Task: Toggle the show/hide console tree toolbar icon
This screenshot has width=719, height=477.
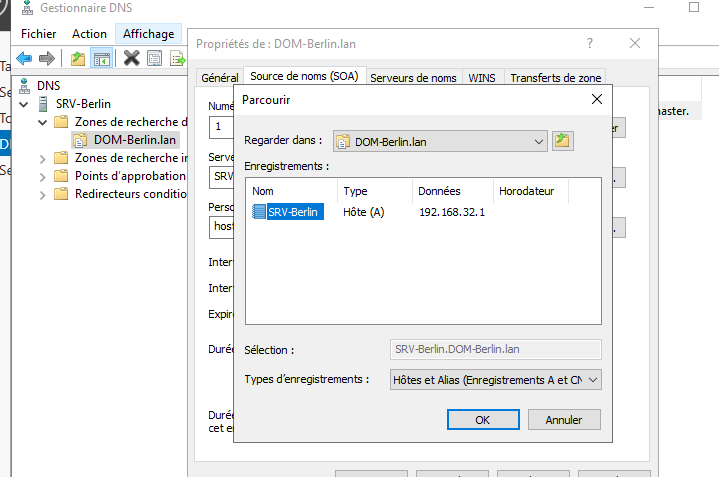Action: point(101,59)
